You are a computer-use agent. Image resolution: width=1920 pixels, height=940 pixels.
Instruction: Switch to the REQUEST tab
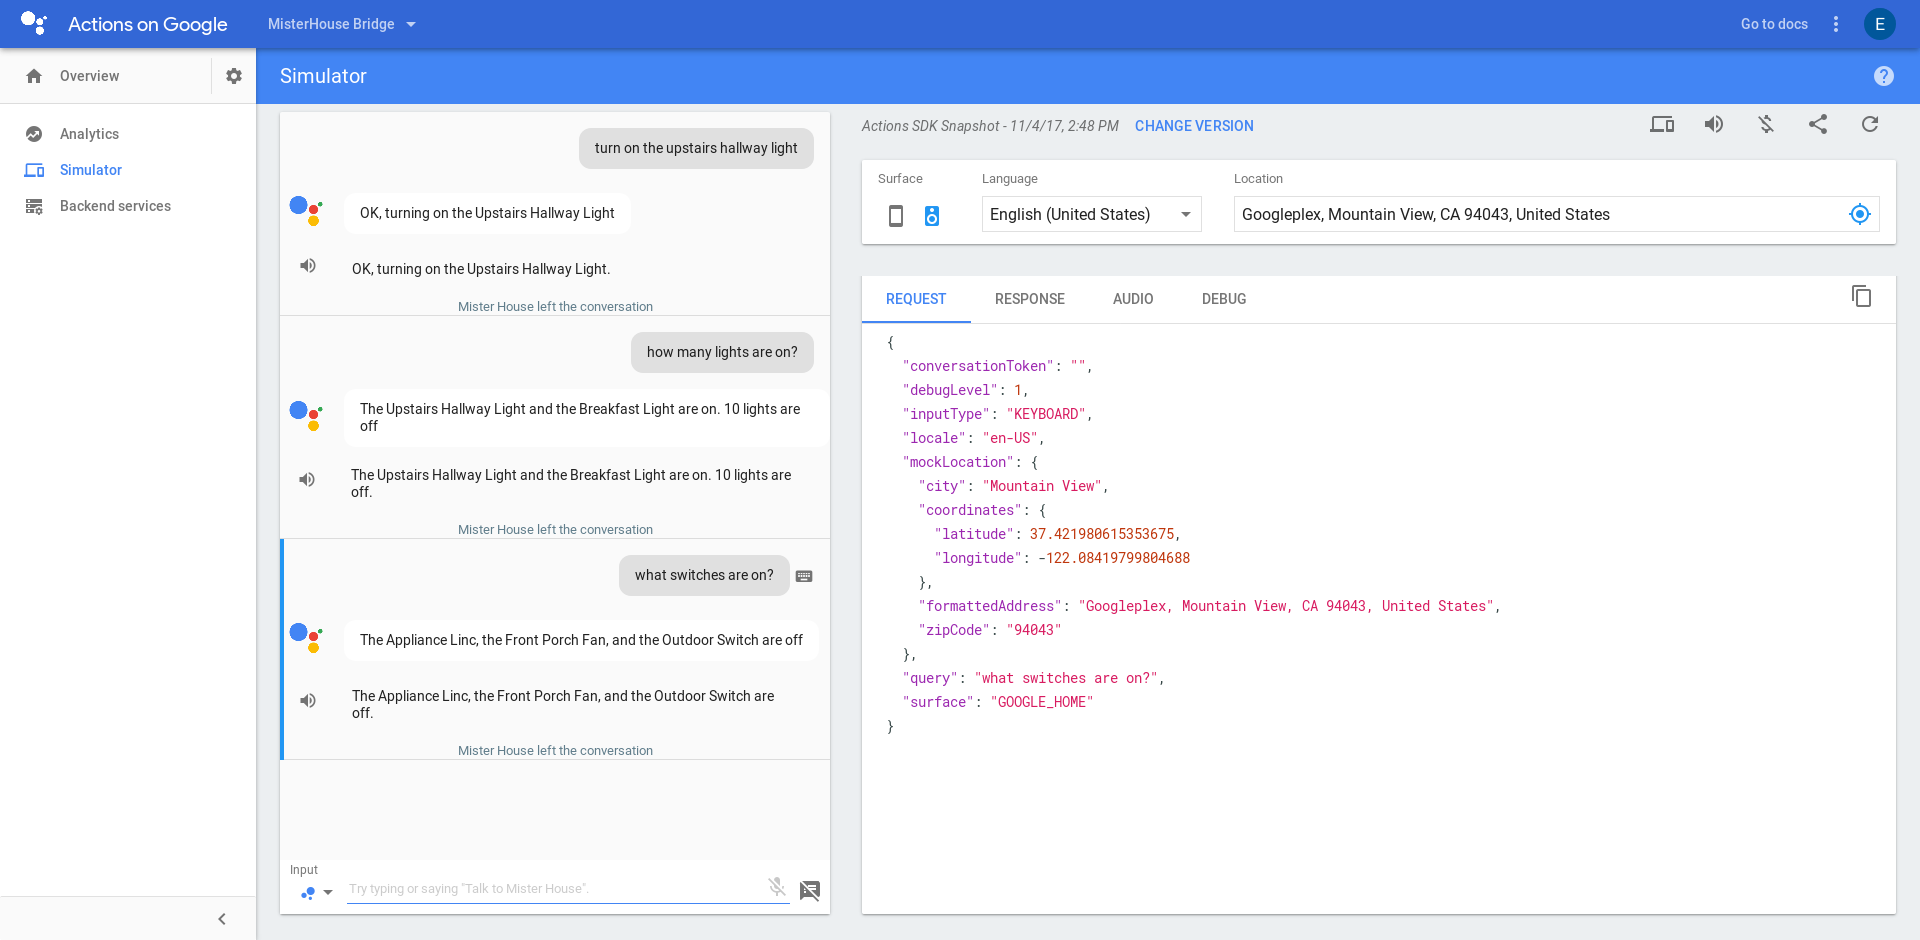(x=916, y=299)
